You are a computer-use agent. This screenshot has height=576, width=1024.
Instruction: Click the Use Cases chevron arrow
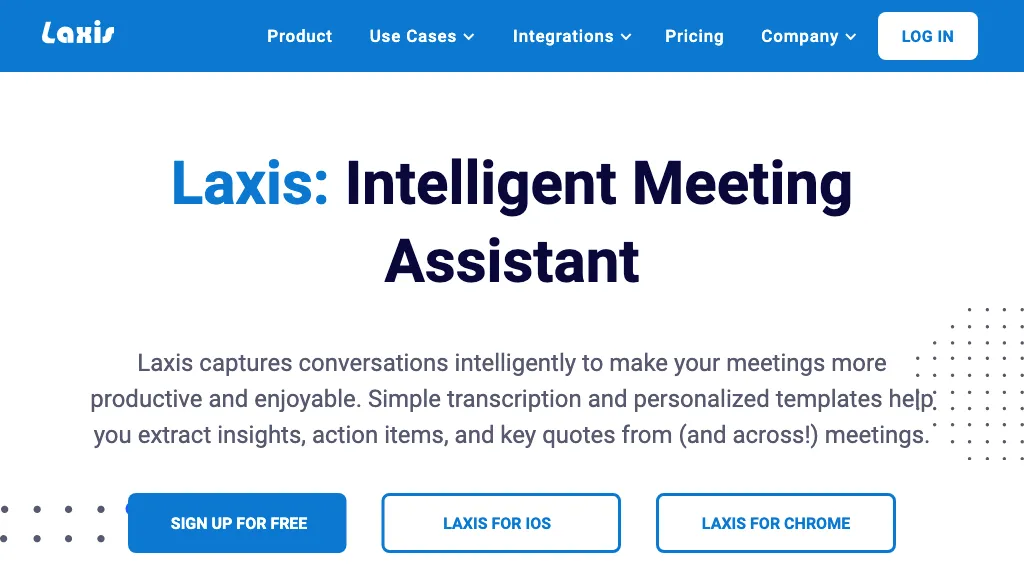(x=470, y=37)
